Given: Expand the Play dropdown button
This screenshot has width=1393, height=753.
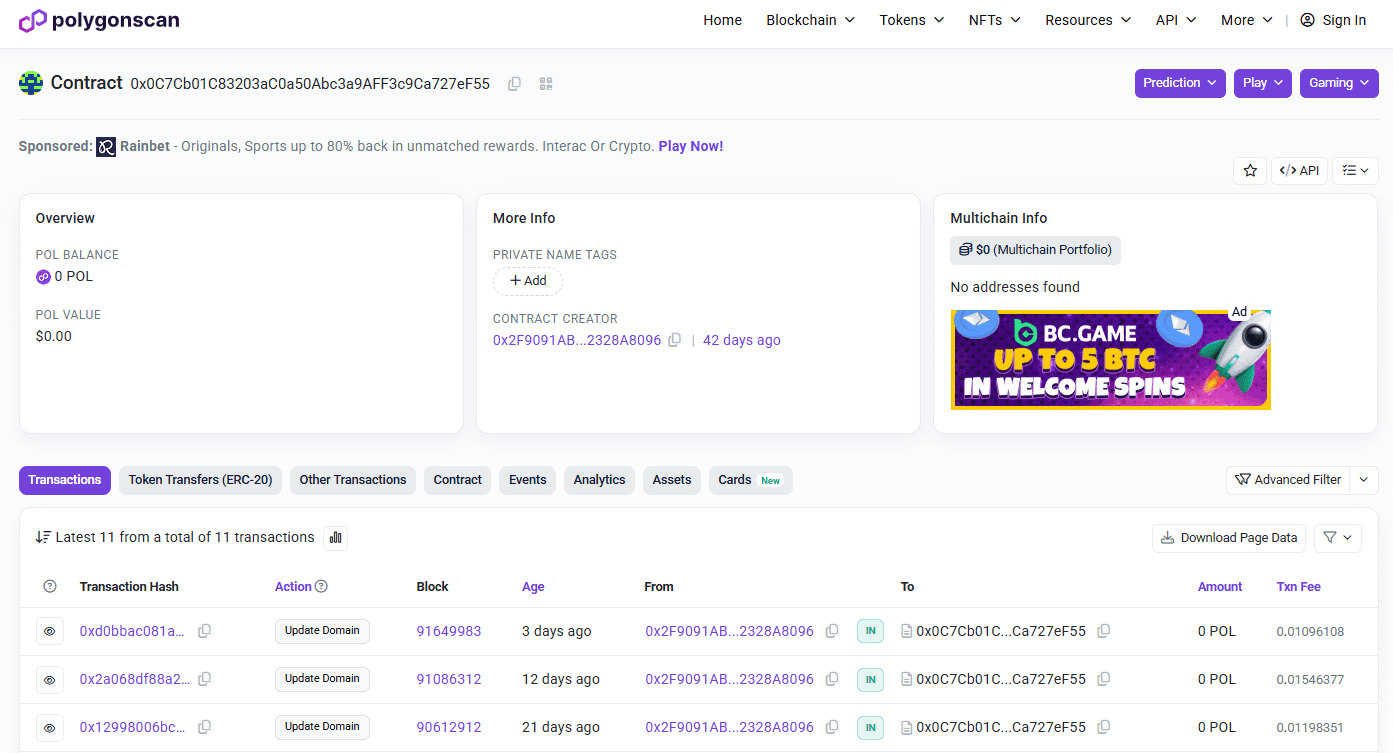Looking at the screenshot, I should pos(1263,83).
